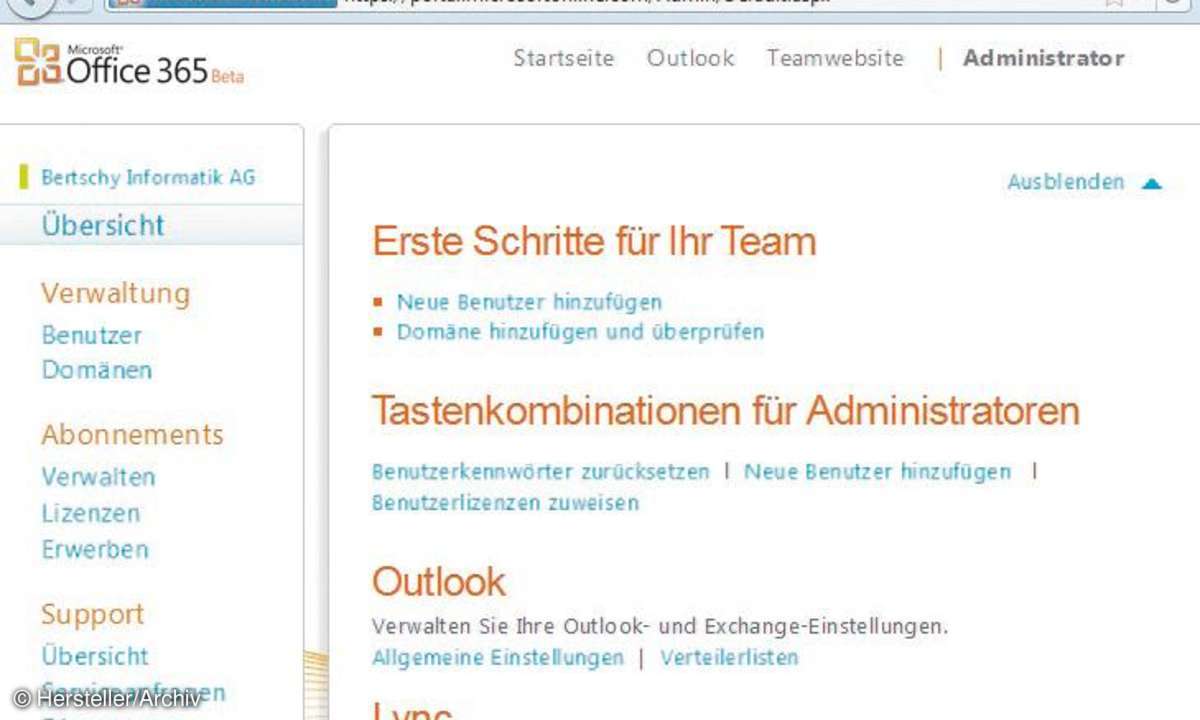1200x720 pixels.
Task: Collapse the section using the Ausblenden arrow
Action: pos(1152,183)
